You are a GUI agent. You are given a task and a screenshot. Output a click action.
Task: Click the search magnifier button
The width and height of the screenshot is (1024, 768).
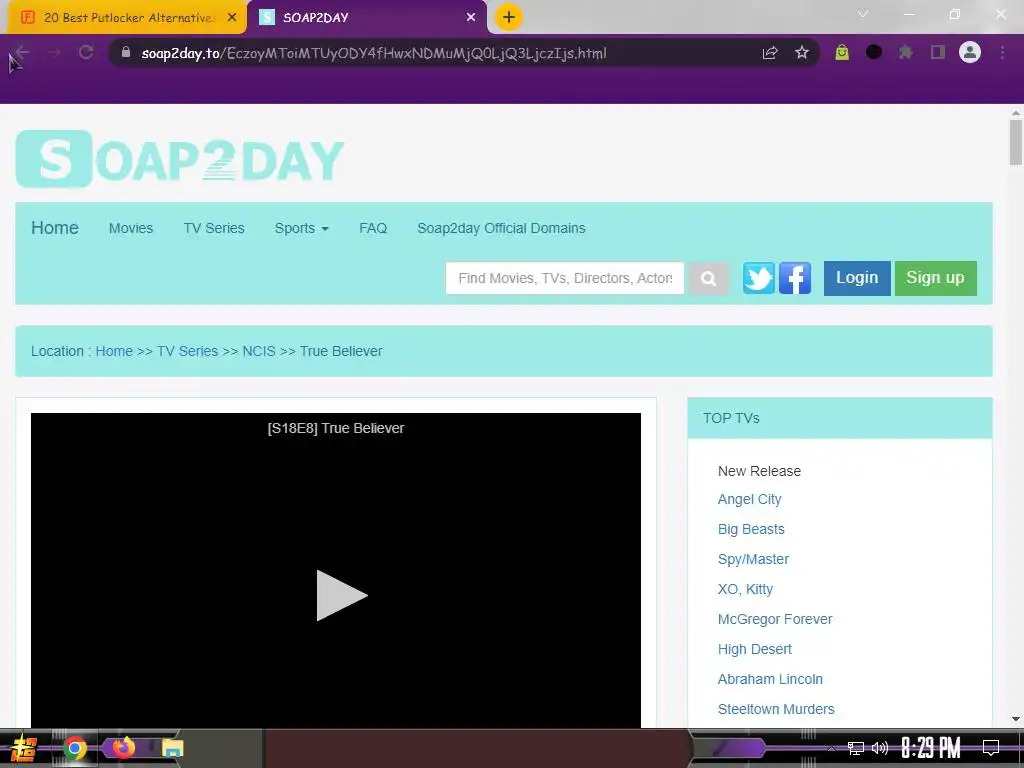click(x=709, y=279)
